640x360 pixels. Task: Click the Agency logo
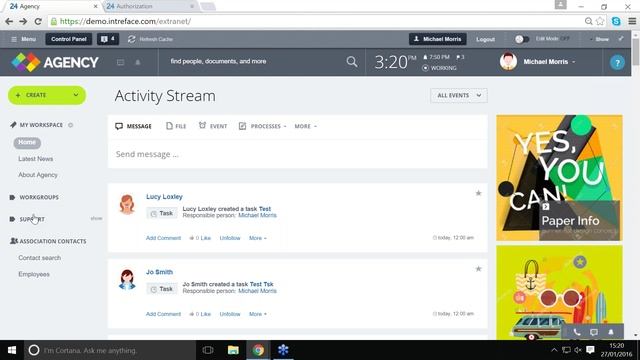pos(55,62)
